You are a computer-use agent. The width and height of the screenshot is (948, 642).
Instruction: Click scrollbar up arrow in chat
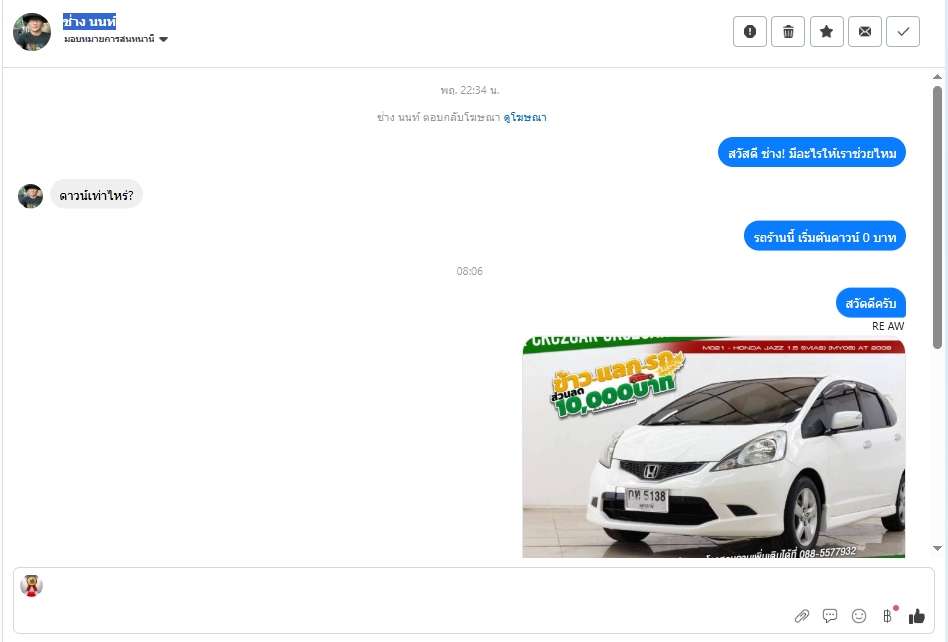tap(937, 77)
